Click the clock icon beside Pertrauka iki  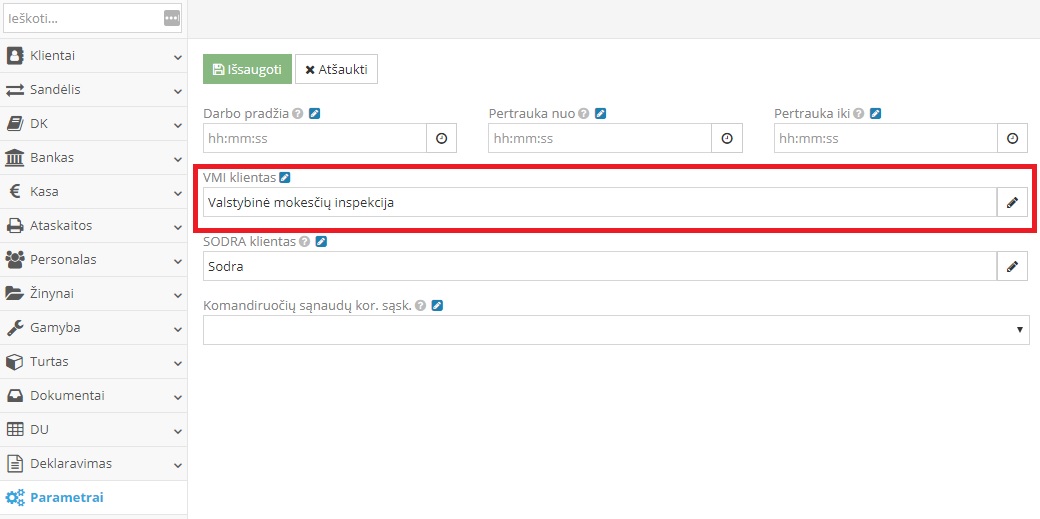(x=1012, y=138)
